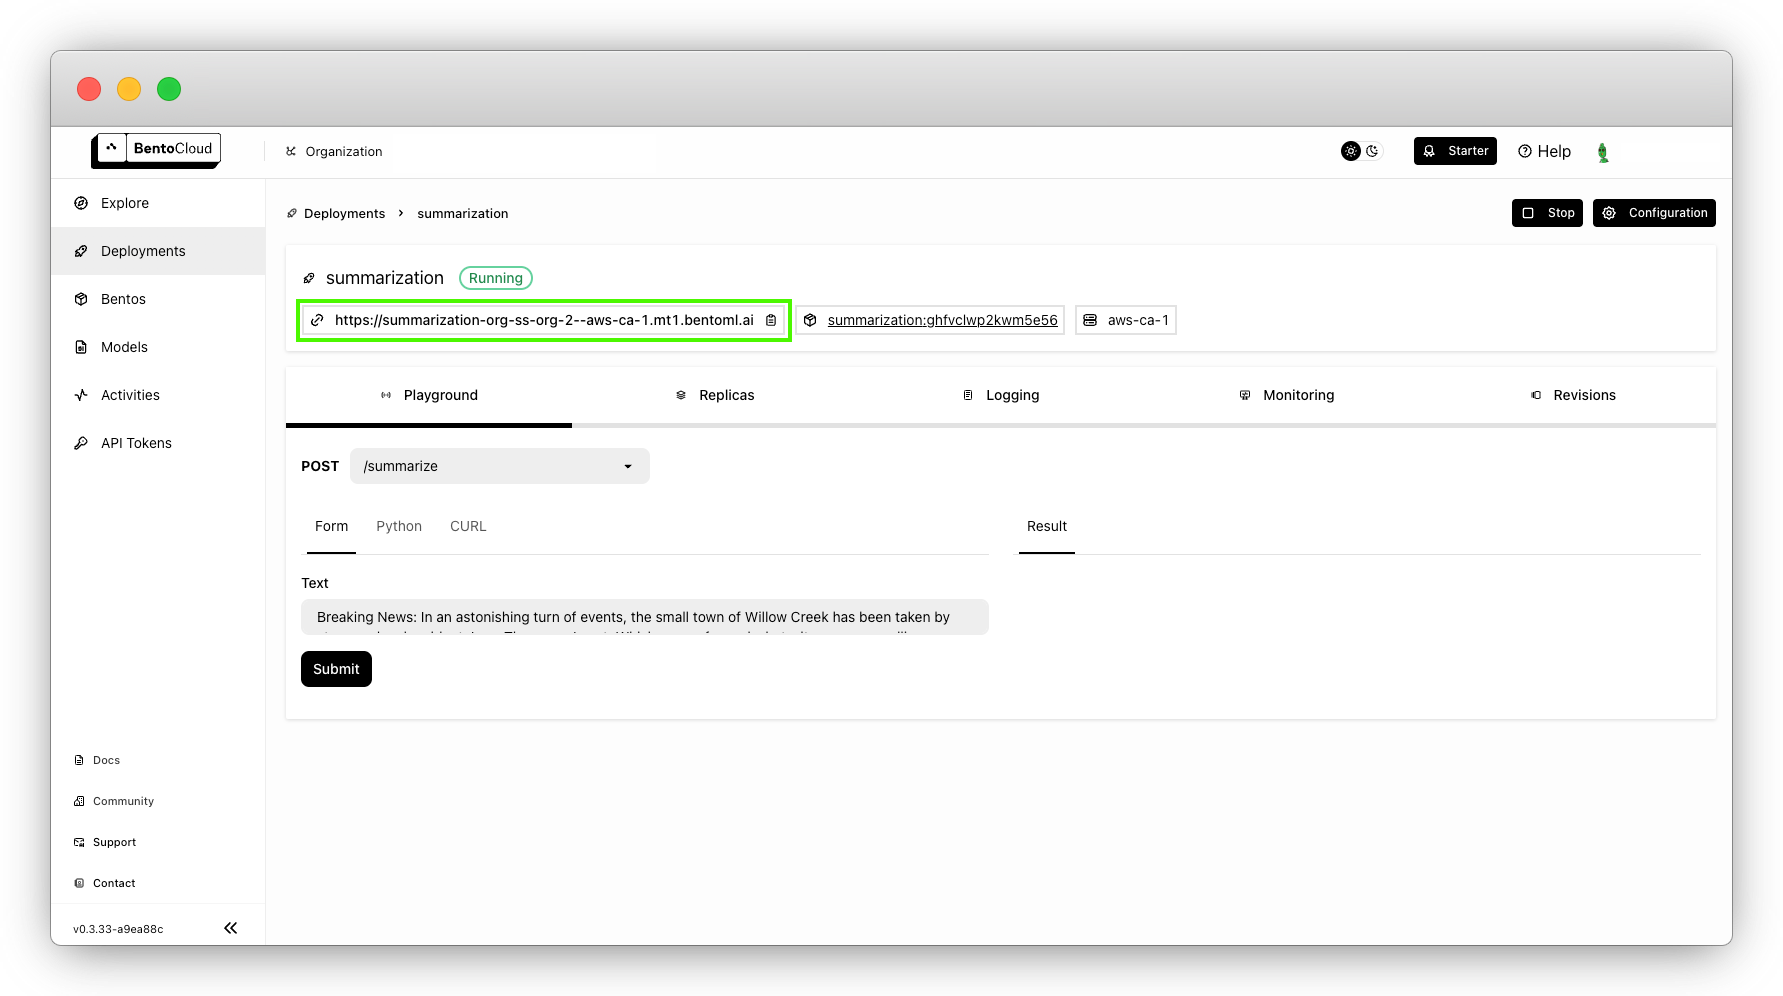Open the summarization:ghfvclwp2kwm5e56 bento link
Viewport: 1783px width, 996px height.
[x=942, y=320]
